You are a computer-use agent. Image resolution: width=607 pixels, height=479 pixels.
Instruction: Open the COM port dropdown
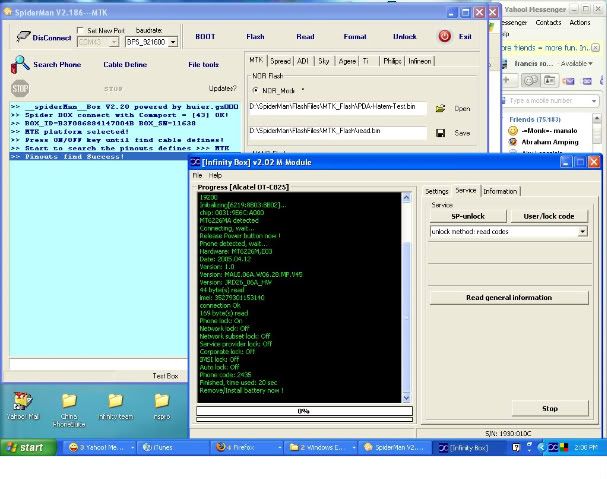(x=114, y=42)
